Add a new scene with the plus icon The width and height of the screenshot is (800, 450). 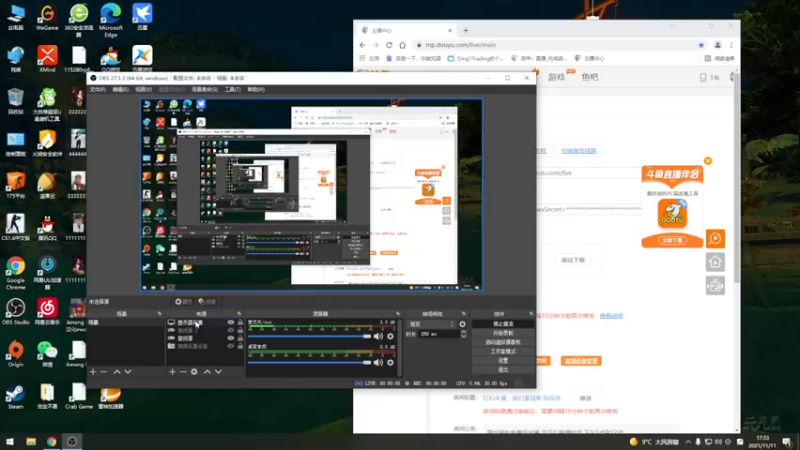tap(93, 372)
